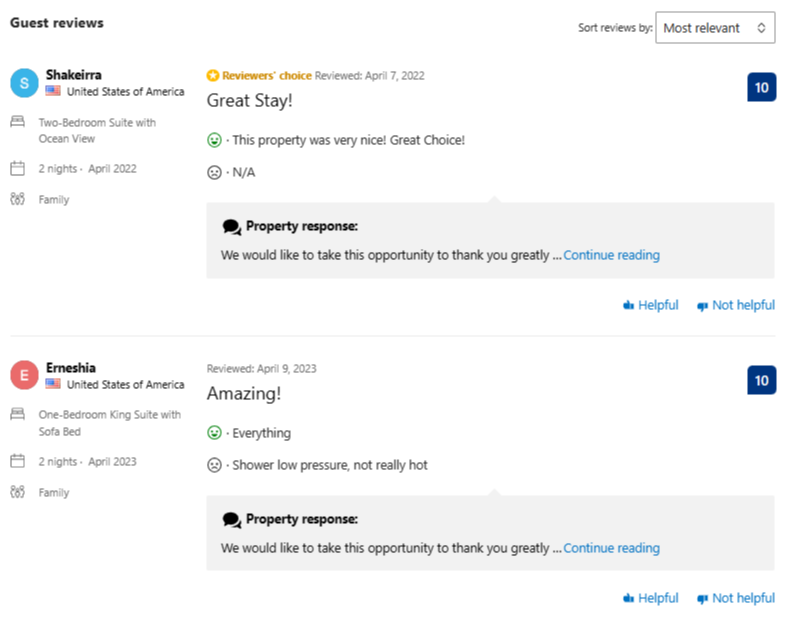Click the thumbs-up icon on Erneshia's review

[629, 598]
